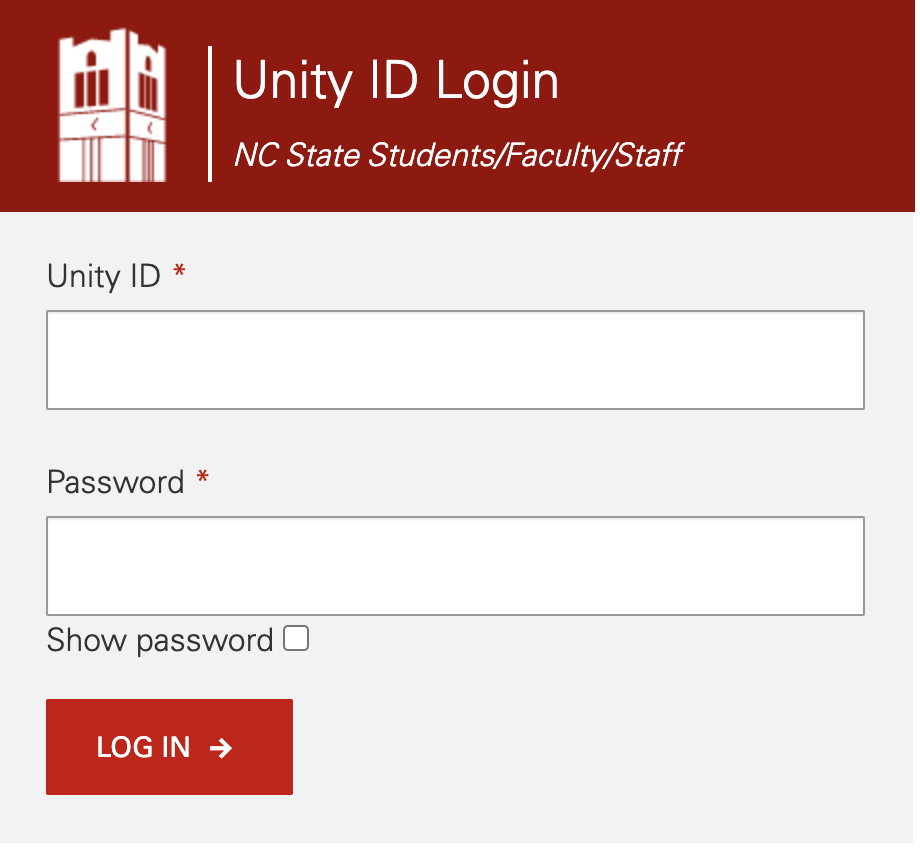The width and height of the screenshot is (920, 854).
Task: Check the box next to Show password
Action: 295,638
